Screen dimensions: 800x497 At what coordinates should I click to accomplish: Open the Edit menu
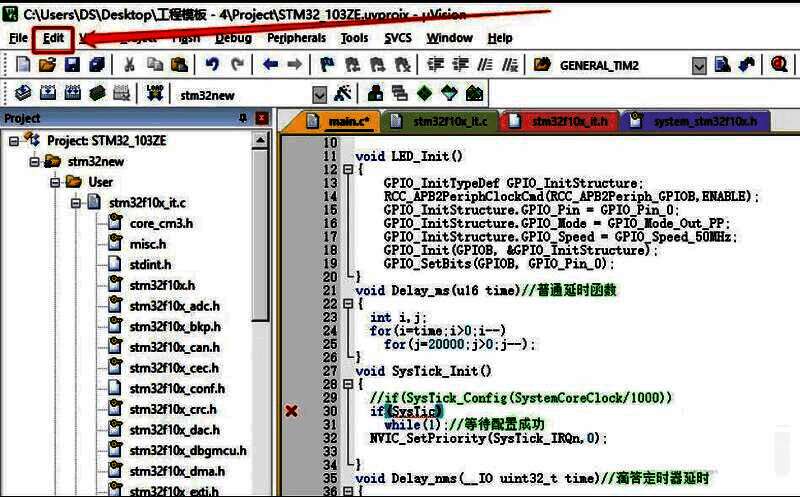pos(53,38)
